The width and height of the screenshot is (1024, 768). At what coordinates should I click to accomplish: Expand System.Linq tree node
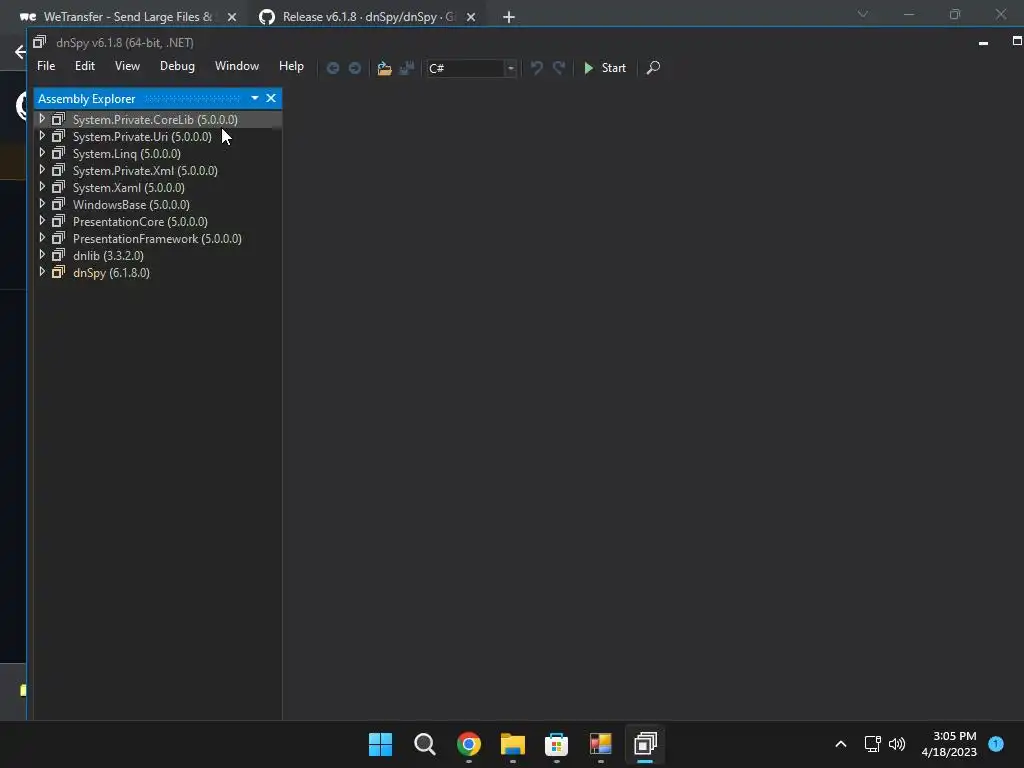(42, 153)
